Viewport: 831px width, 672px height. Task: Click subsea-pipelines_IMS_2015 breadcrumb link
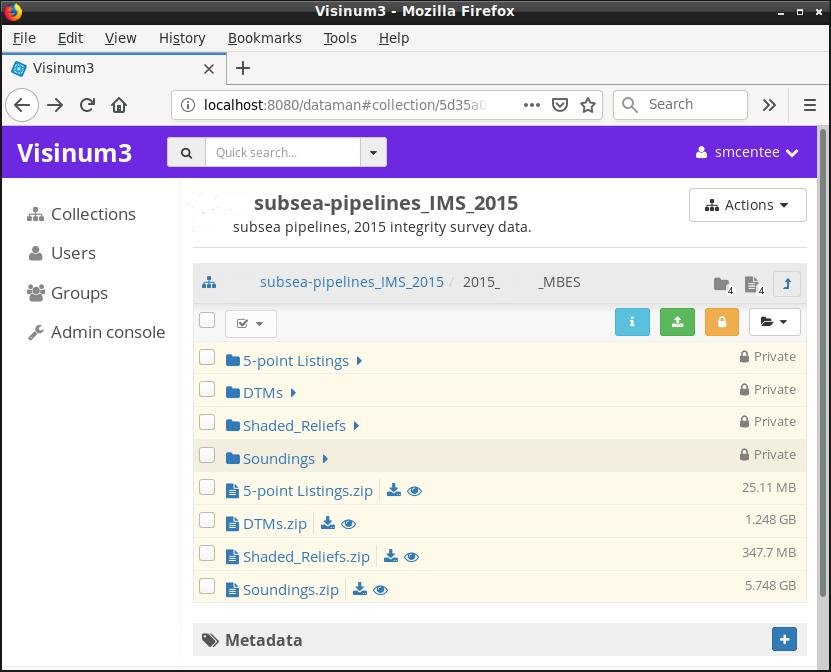click(351, 282)
